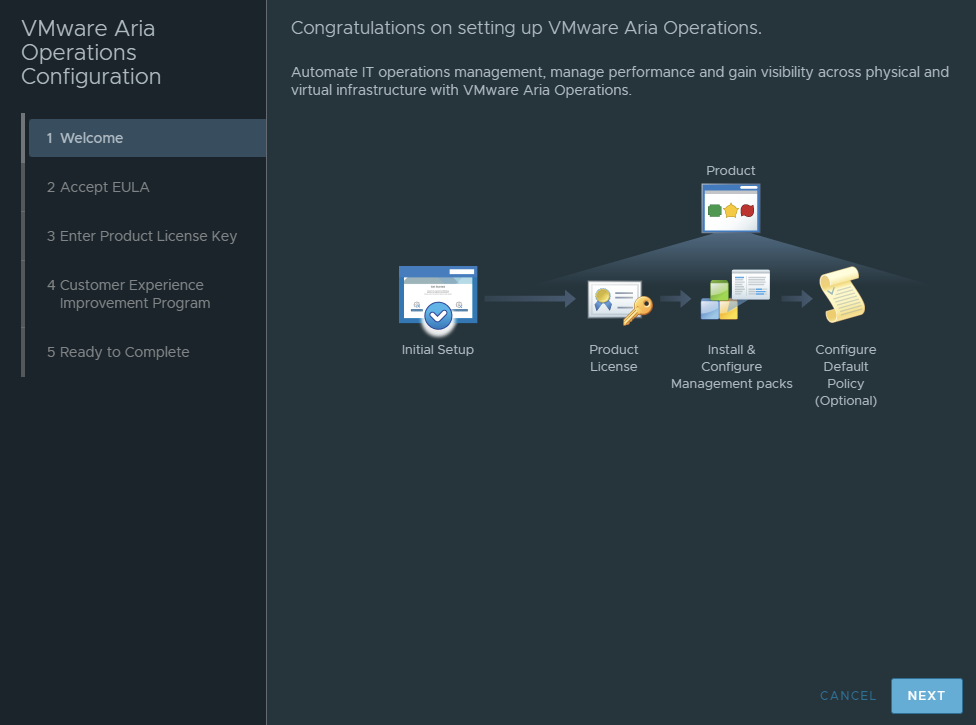Click the Default Policy scroll icon

842,294
